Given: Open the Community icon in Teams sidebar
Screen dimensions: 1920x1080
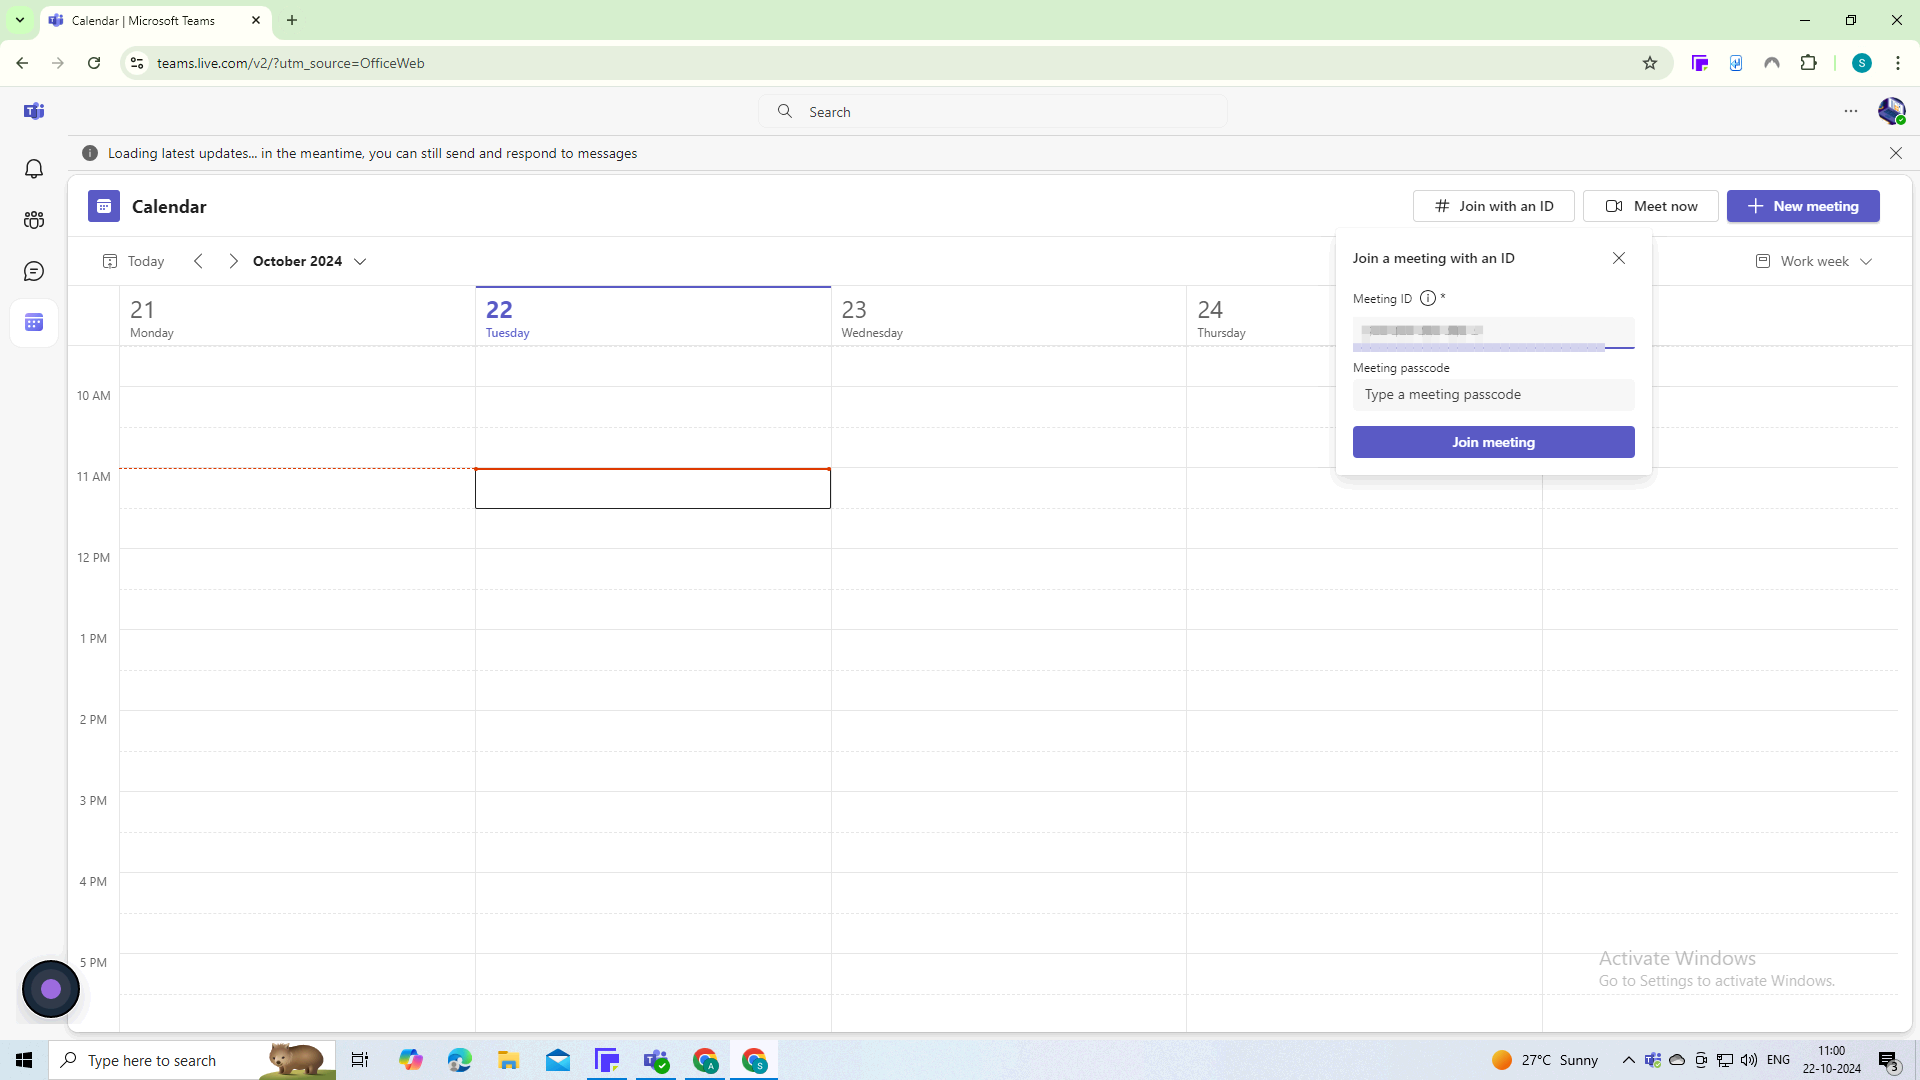Looking at the screenshot, I should tap(34, 220).
